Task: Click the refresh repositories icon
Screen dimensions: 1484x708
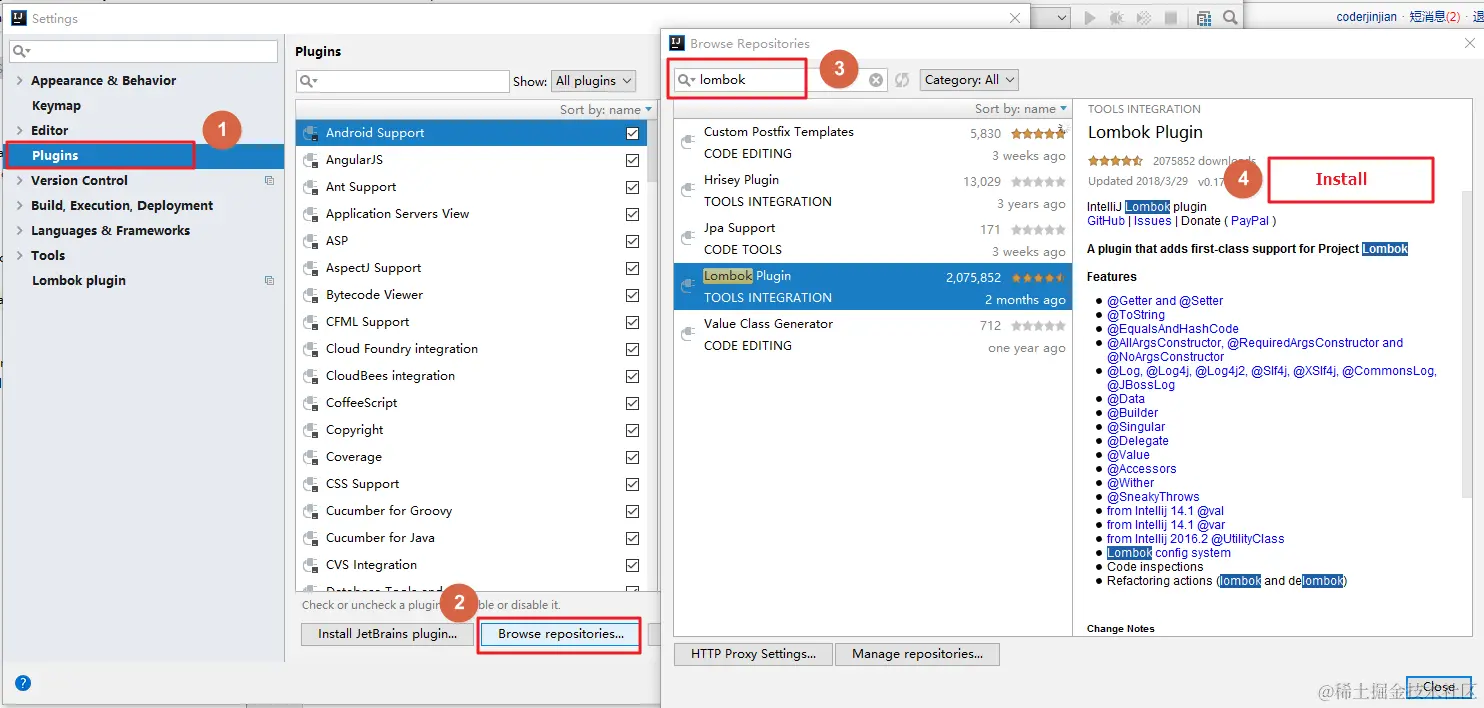Action: coord(902,80)
